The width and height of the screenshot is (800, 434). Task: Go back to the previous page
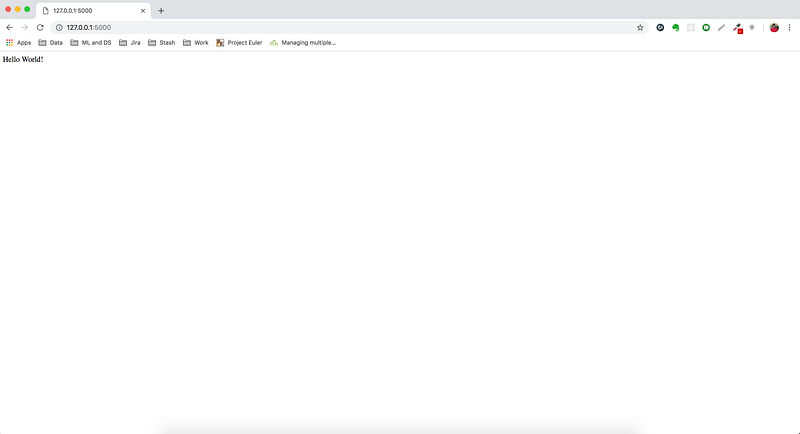10,28
